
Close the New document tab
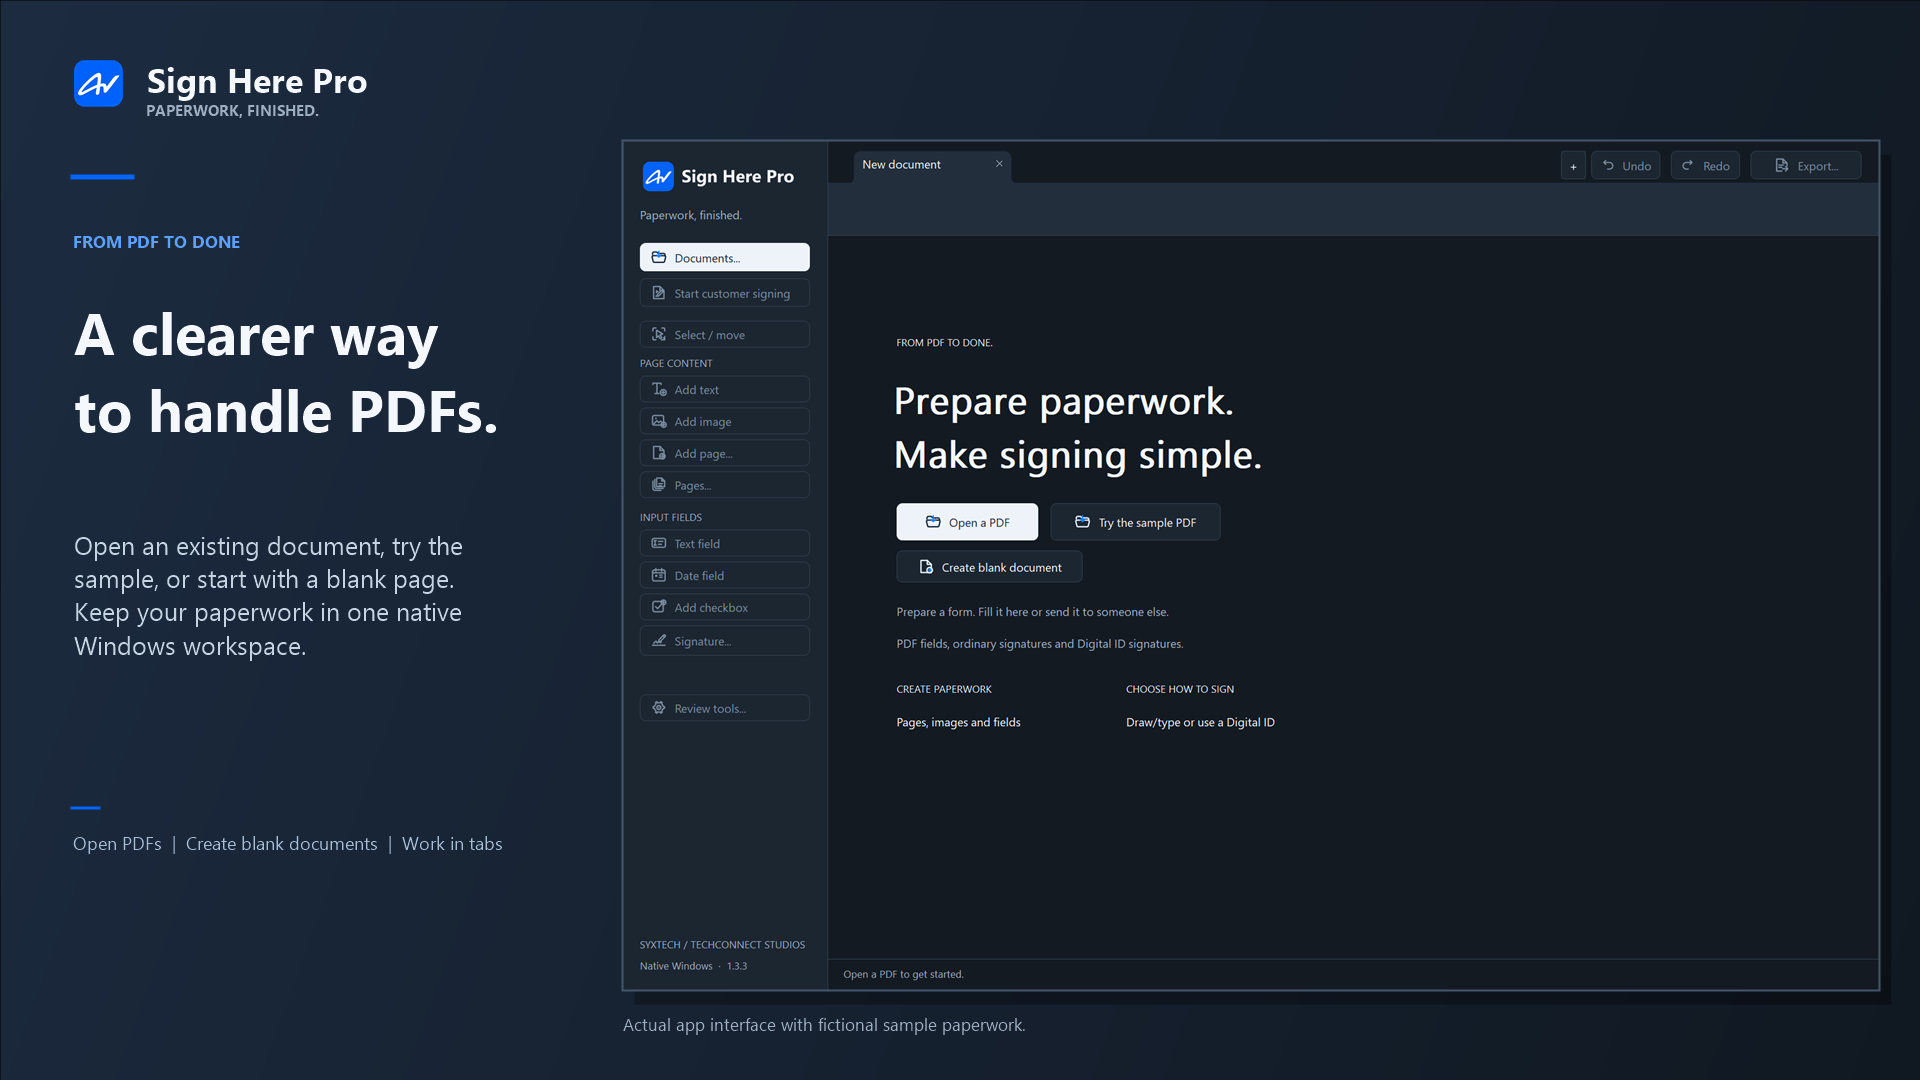(x=999, y=164)
